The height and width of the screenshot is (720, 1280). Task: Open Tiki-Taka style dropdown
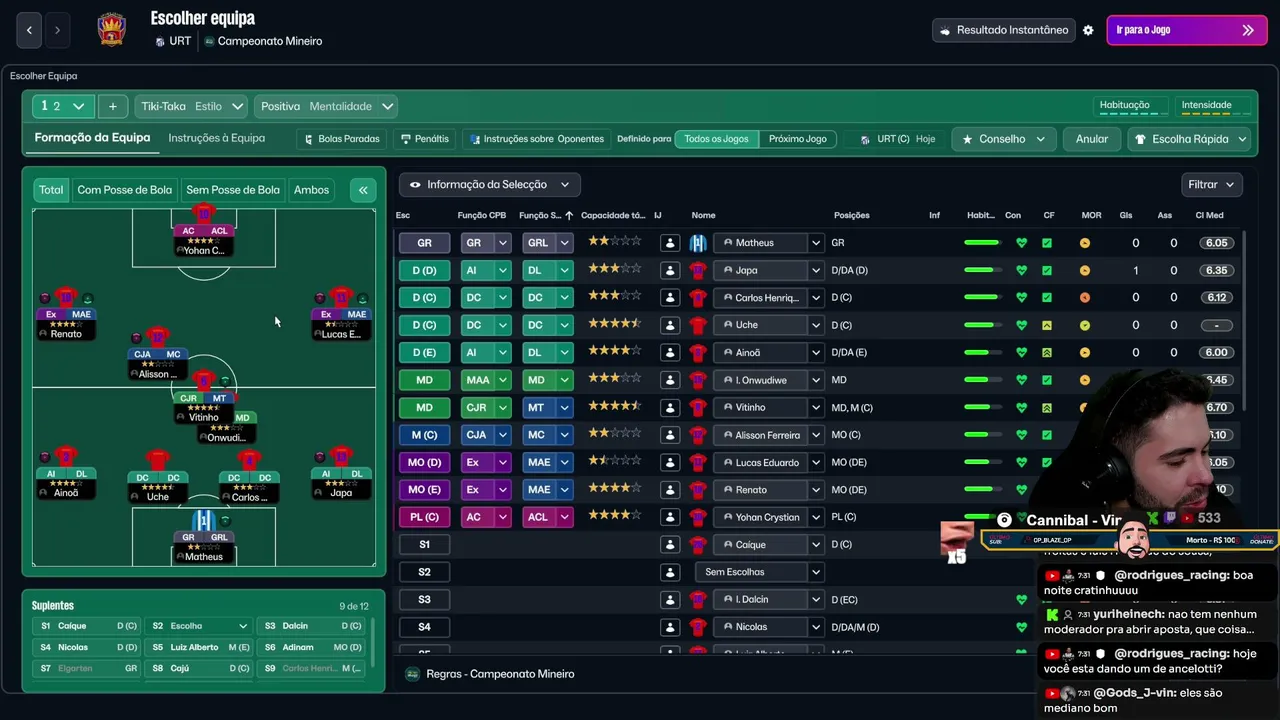point(192,106)
